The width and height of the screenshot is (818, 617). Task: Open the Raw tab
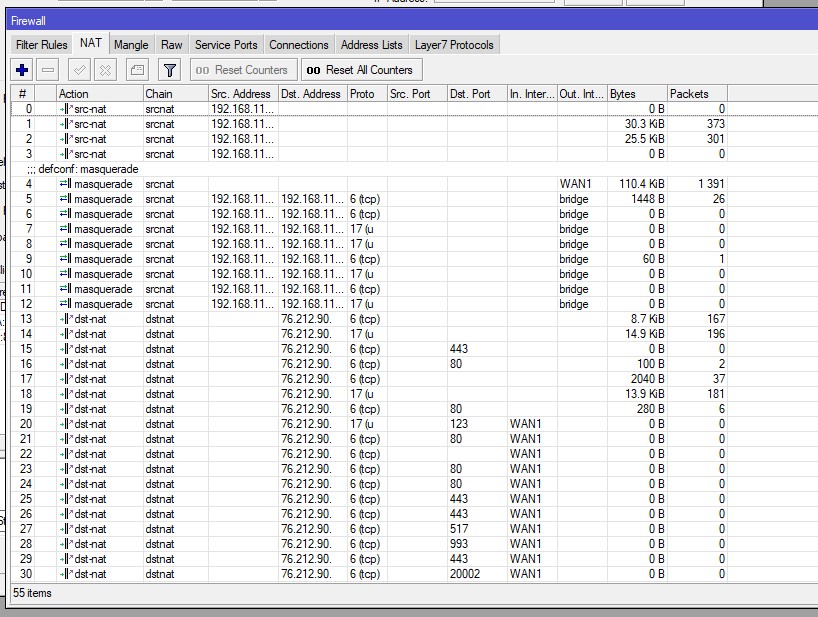(x=172, y=45)
